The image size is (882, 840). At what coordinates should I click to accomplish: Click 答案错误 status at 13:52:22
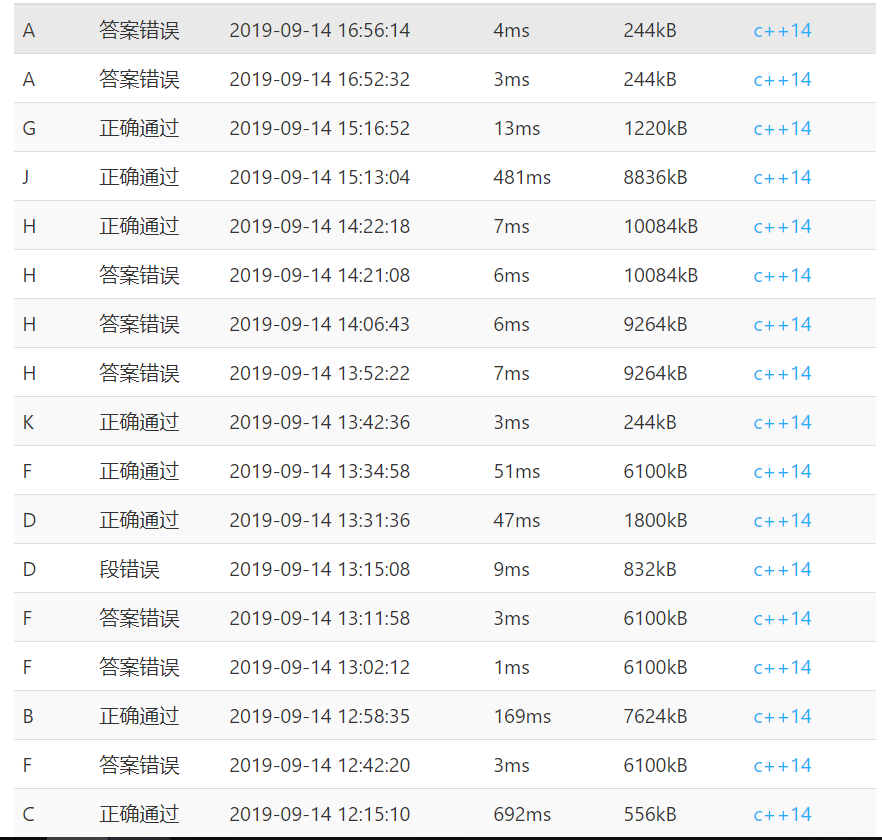(x=139, y=373)
